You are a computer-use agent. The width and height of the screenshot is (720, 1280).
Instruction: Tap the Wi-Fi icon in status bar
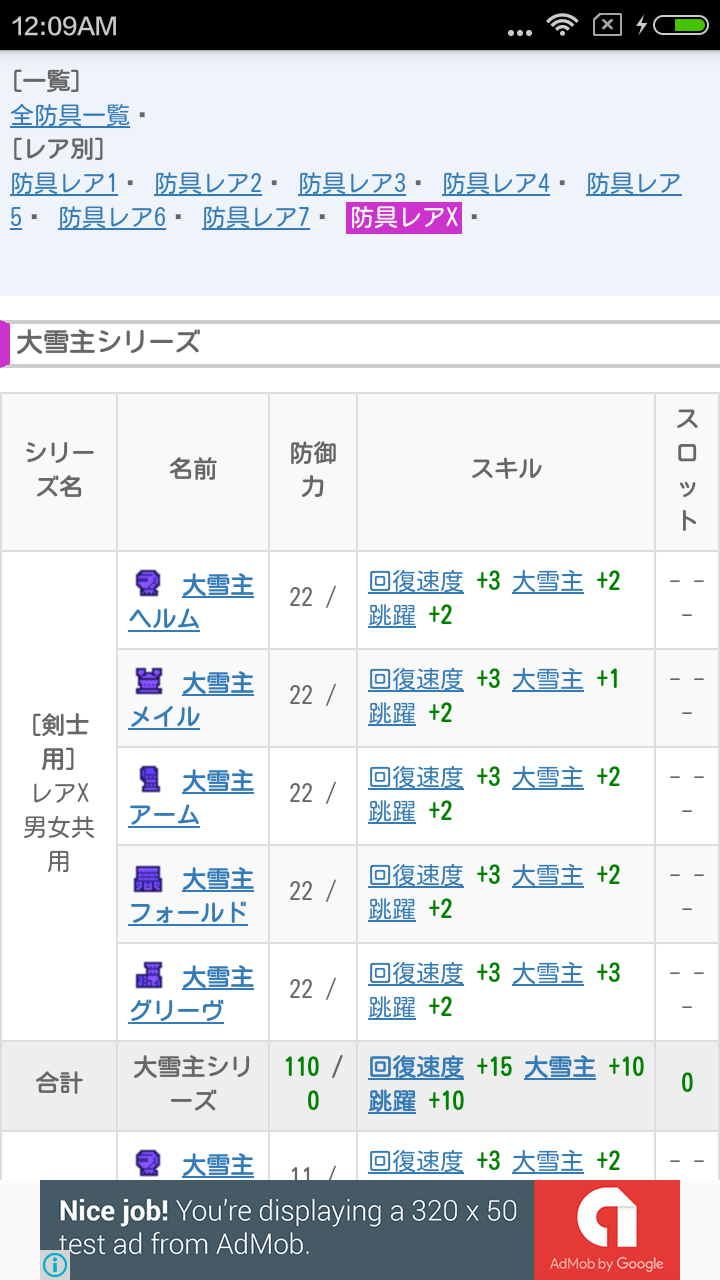click(x=562, y=25)
